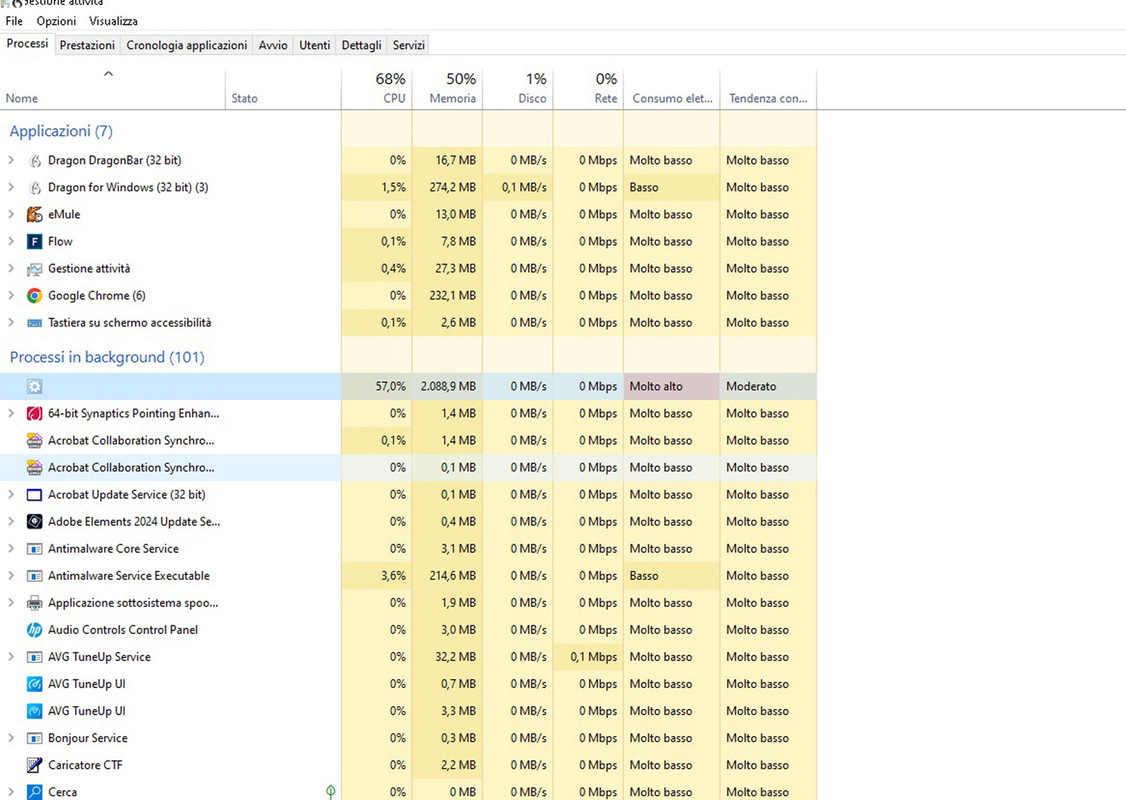Click the Synaptics Pointing Enhancer icon
Screen dimensions: 1126x800
[34, 414]
